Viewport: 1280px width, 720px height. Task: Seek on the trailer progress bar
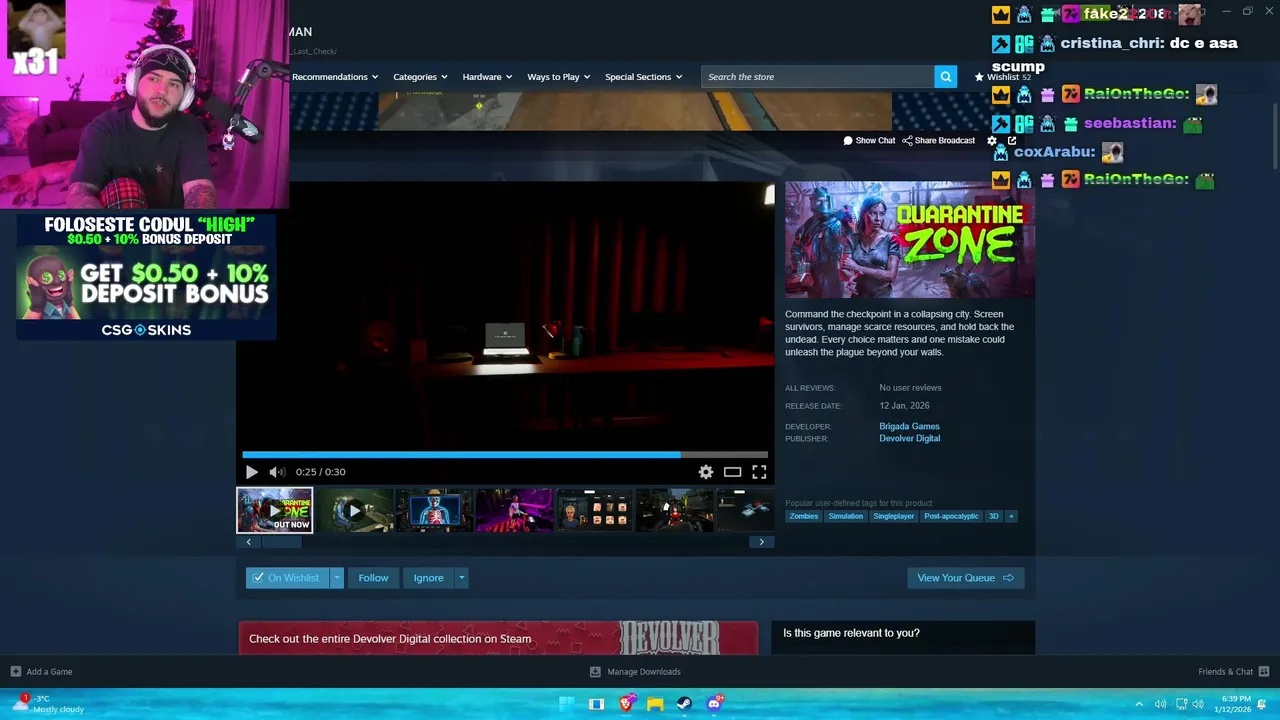pyautogui.click(x=505, y=454)
